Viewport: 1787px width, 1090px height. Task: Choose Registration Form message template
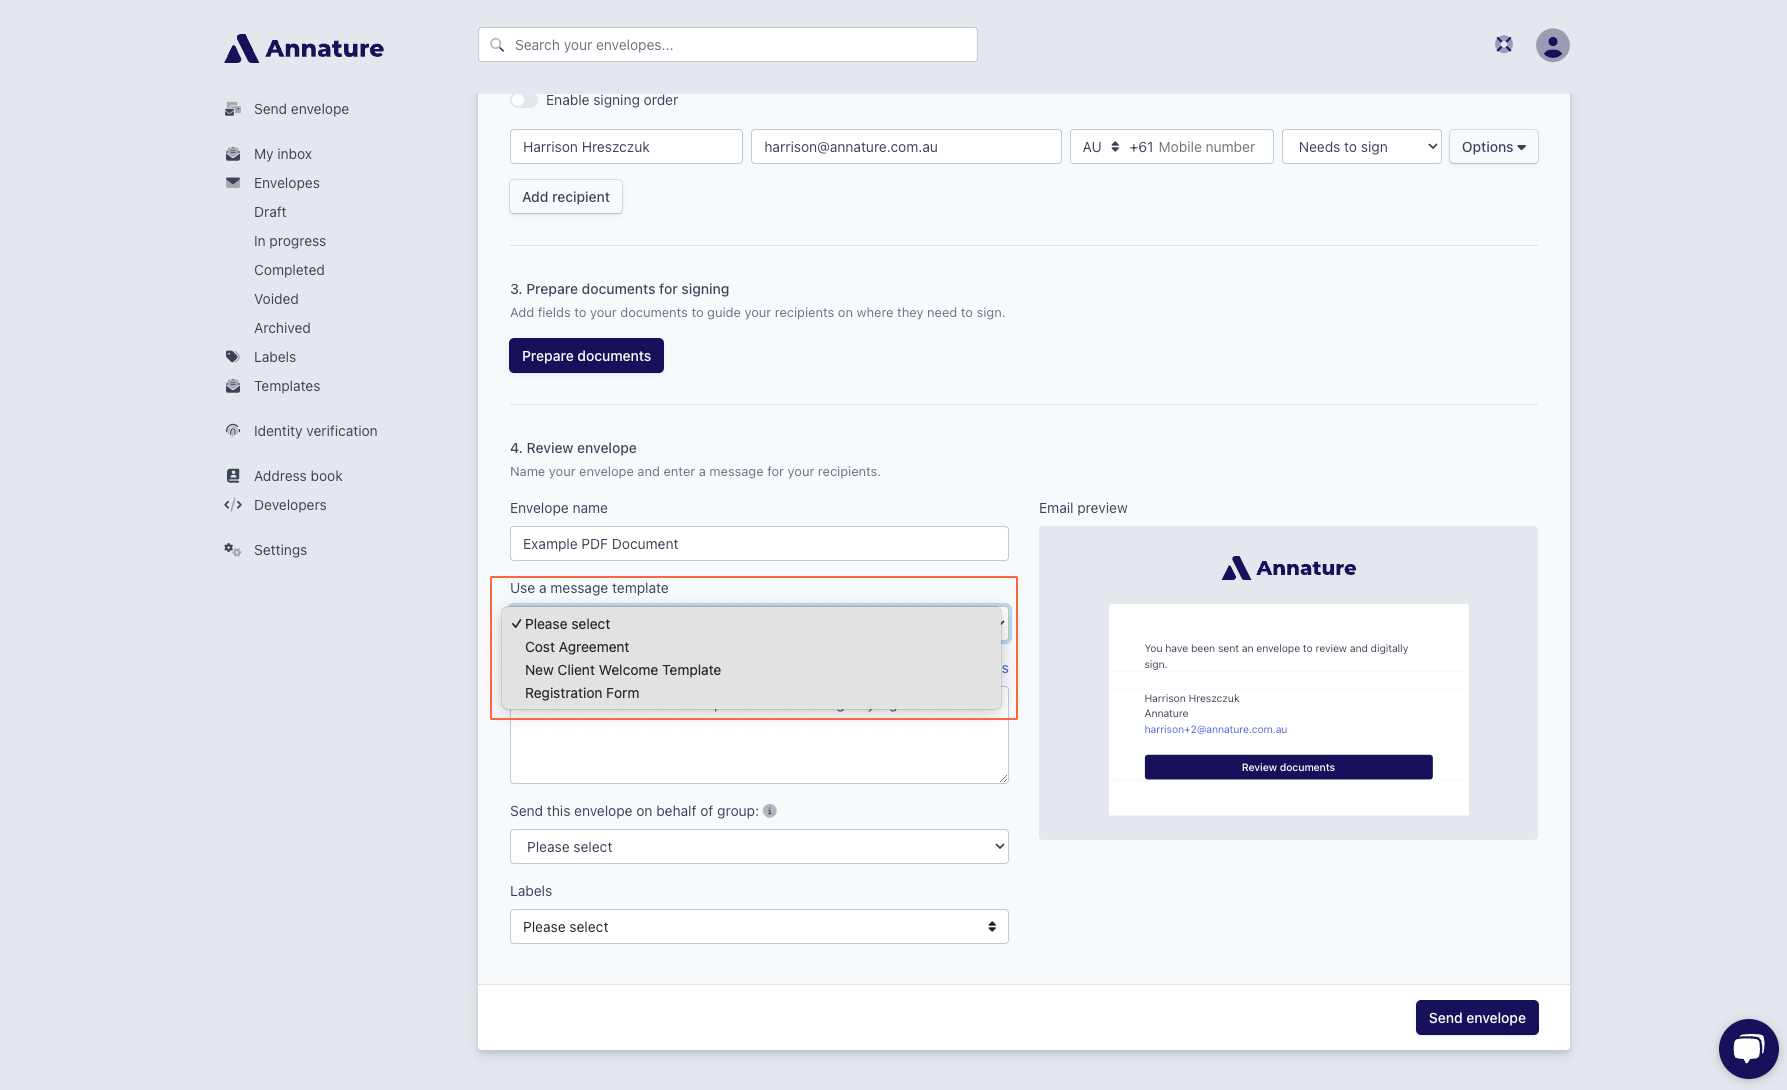pos(751,693)
